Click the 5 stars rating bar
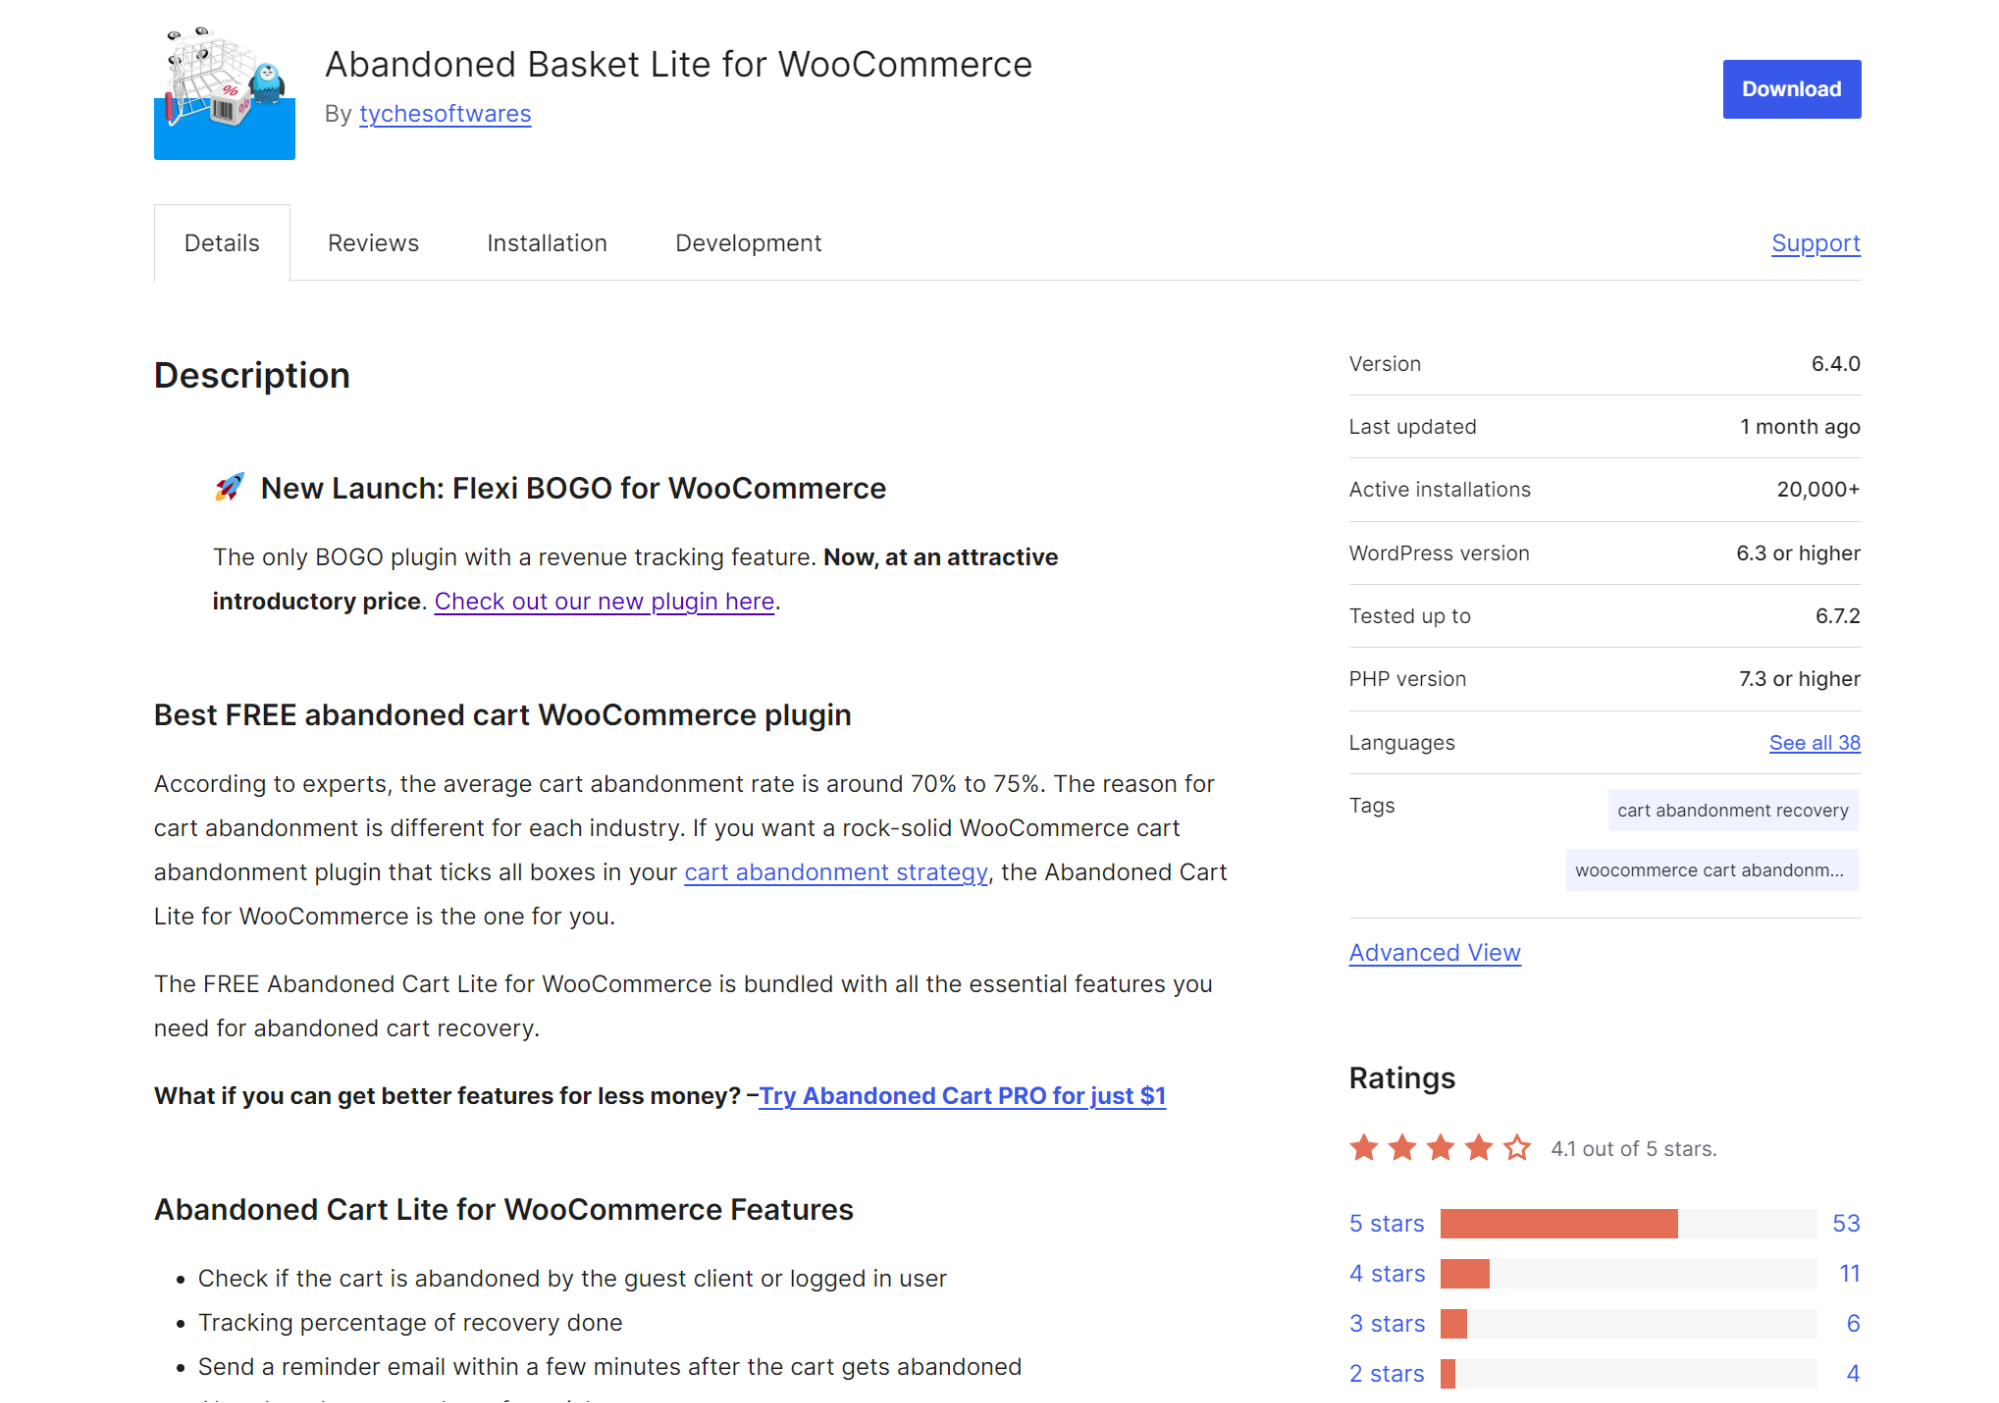 point(1628,1223)
